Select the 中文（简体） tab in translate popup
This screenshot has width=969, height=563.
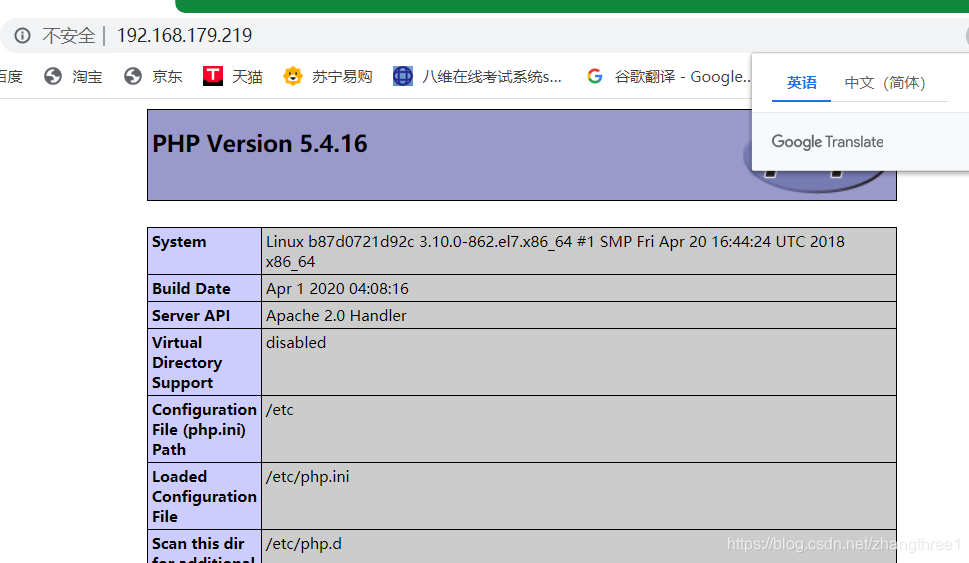[885, 83]
